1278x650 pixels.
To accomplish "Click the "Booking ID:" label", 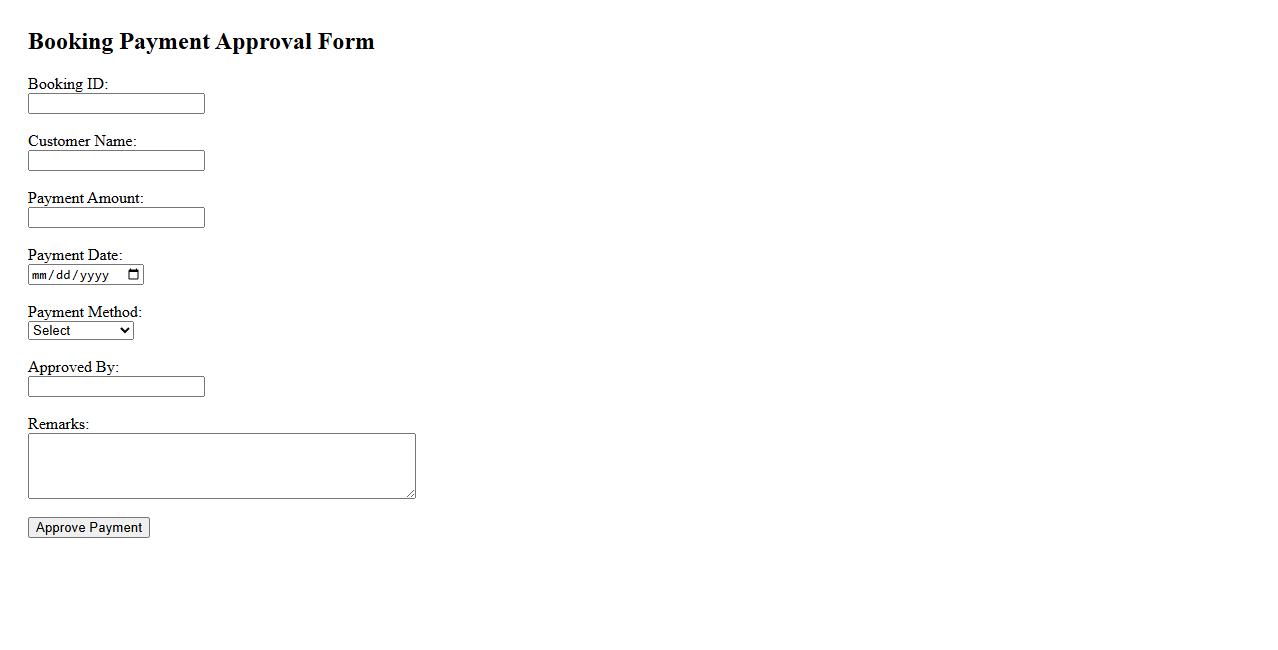I will (68, 84).
